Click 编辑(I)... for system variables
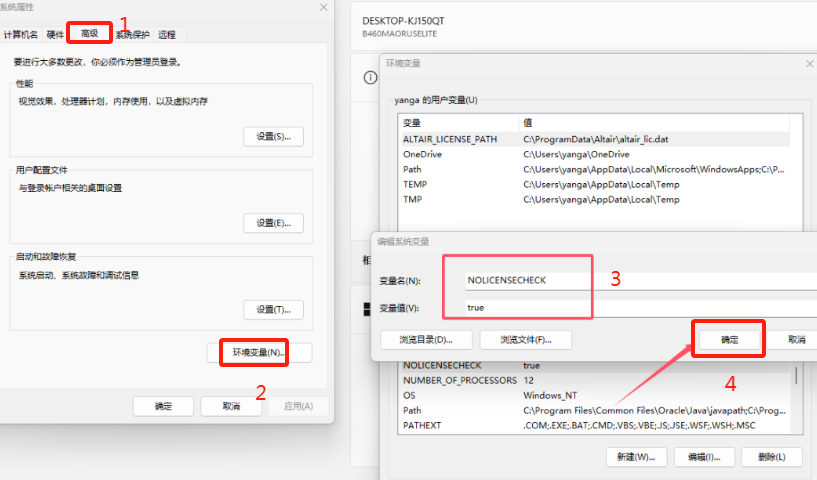Screen dimensions: 817x480 coord(704,457)
